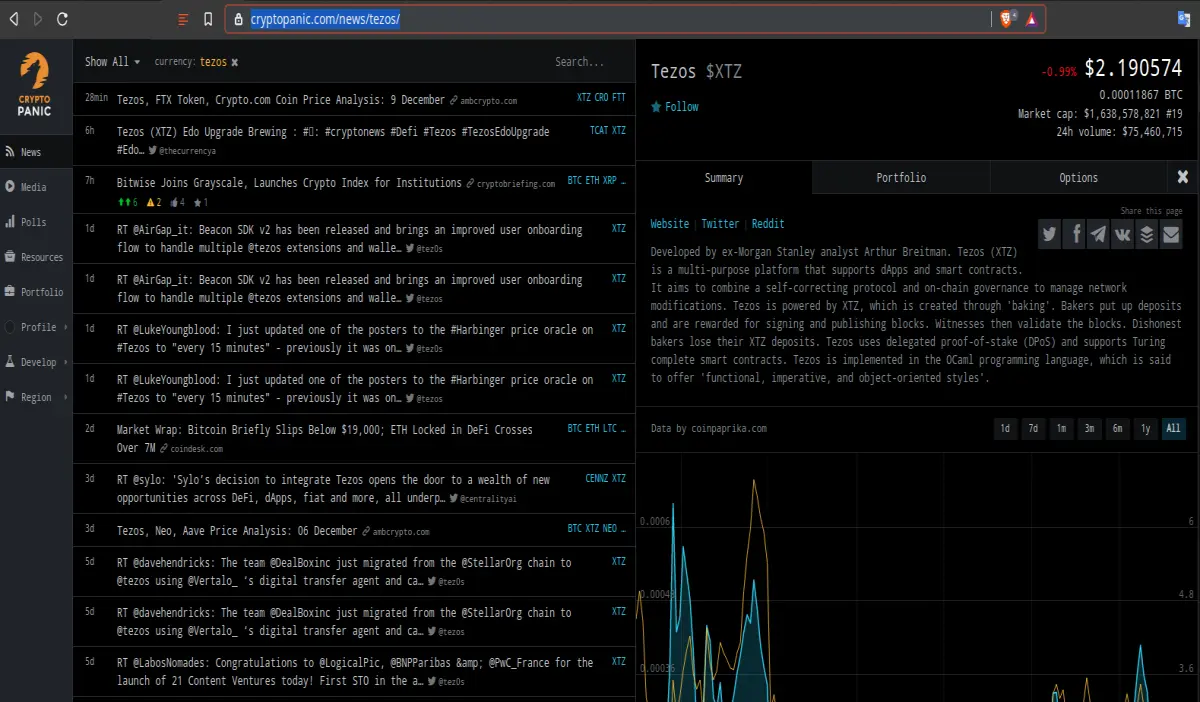Share this page by email
Viewport: 1200px width, 702px height.
(1171, 235)
